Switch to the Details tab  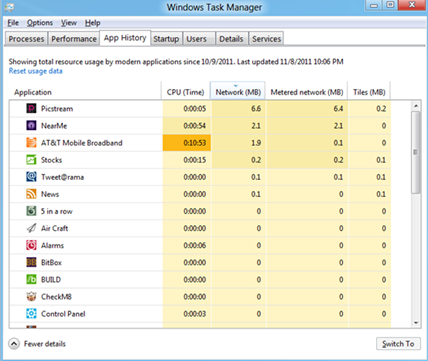(x=231, y=39)
